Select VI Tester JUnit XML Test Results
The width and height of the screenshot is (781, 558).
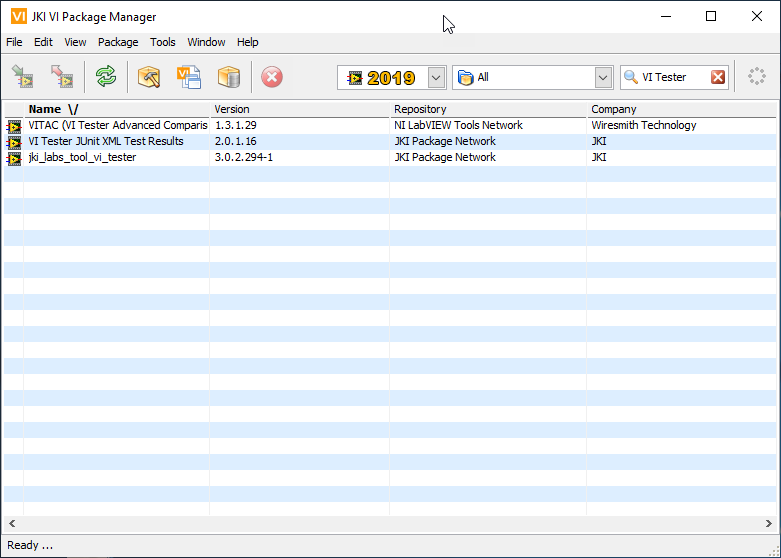106,141
